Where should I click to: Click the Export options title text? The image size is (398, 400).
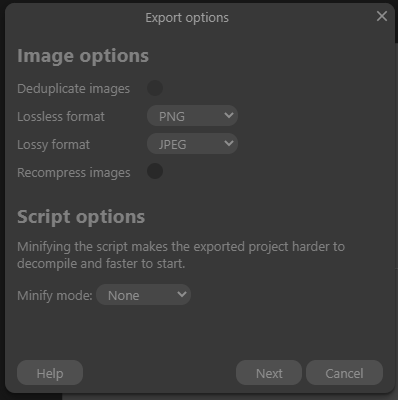(187, 18)
